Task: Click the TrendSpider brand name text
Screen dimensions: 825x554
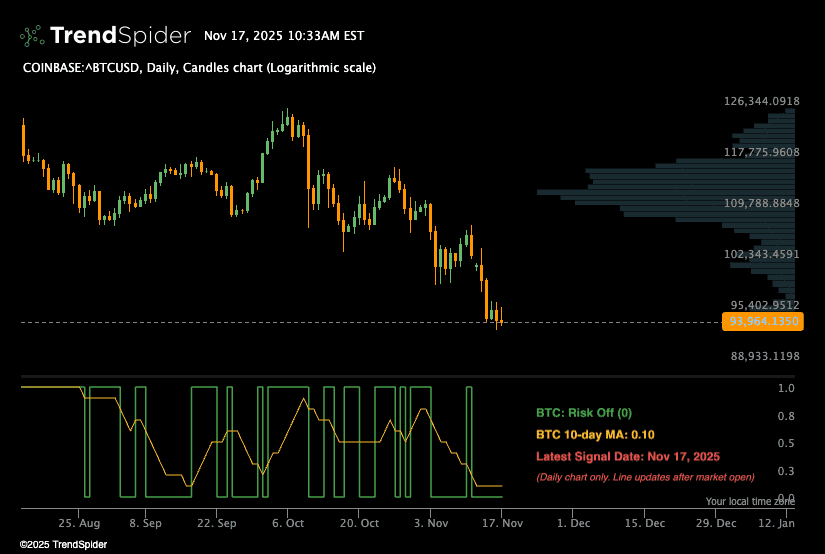Action: (120, 36)
